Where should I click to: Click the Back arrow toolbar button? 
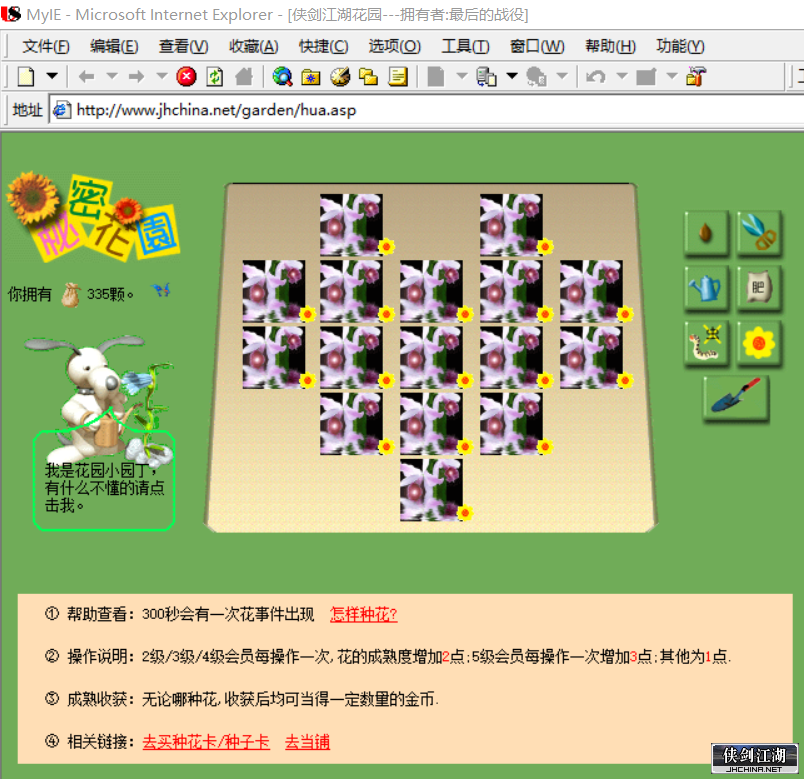(x=86, y=76)
